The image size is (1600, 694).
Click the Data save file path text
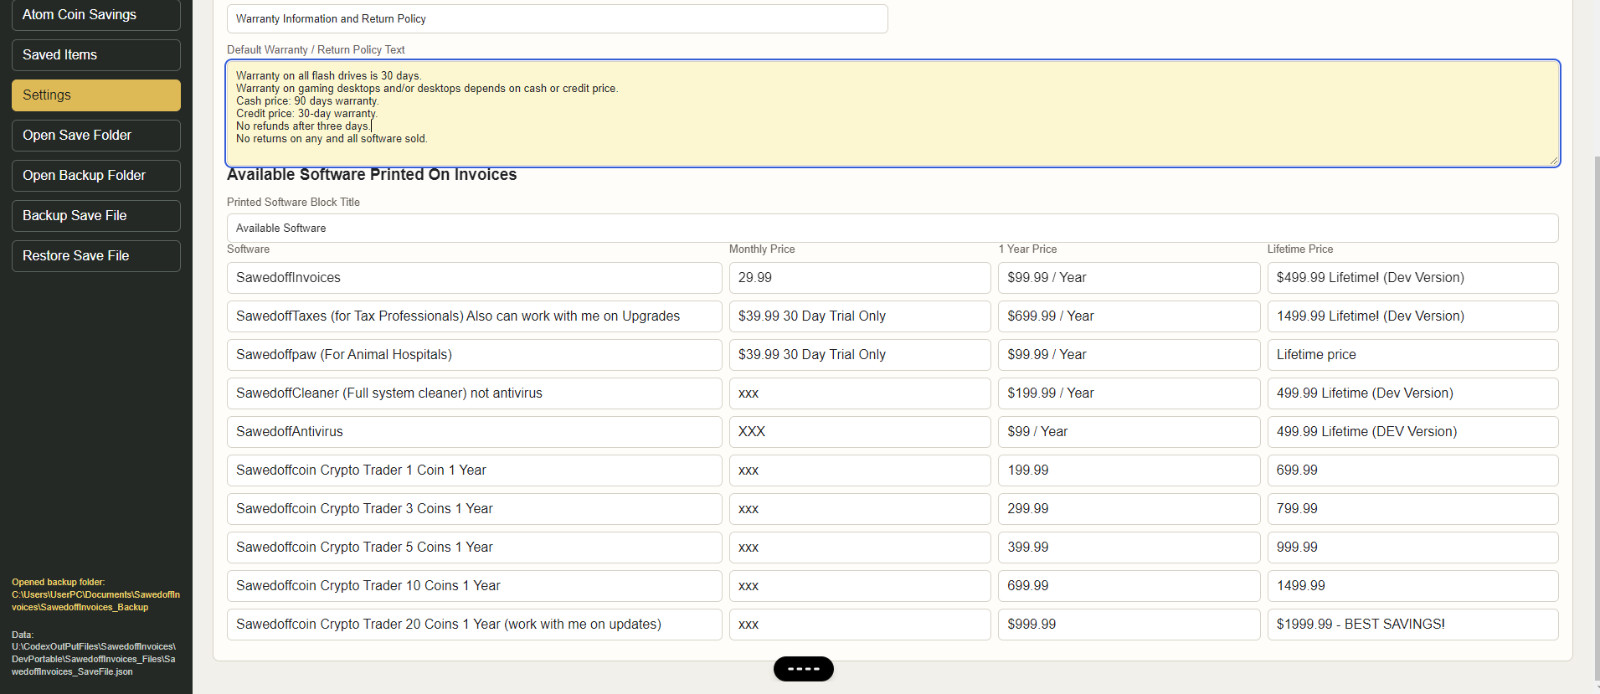click(94, 653)
